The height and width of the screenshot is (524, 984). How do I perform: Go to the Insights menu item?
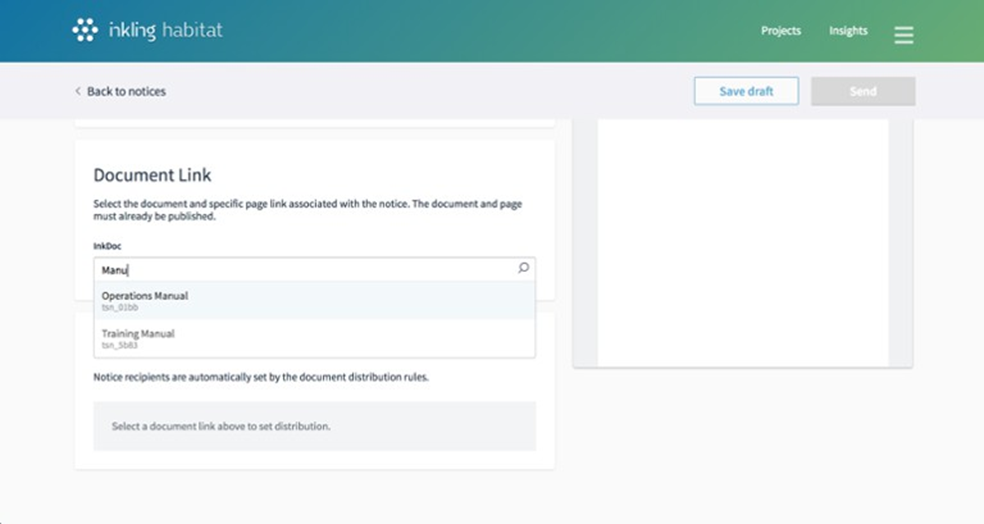point(848,31)
